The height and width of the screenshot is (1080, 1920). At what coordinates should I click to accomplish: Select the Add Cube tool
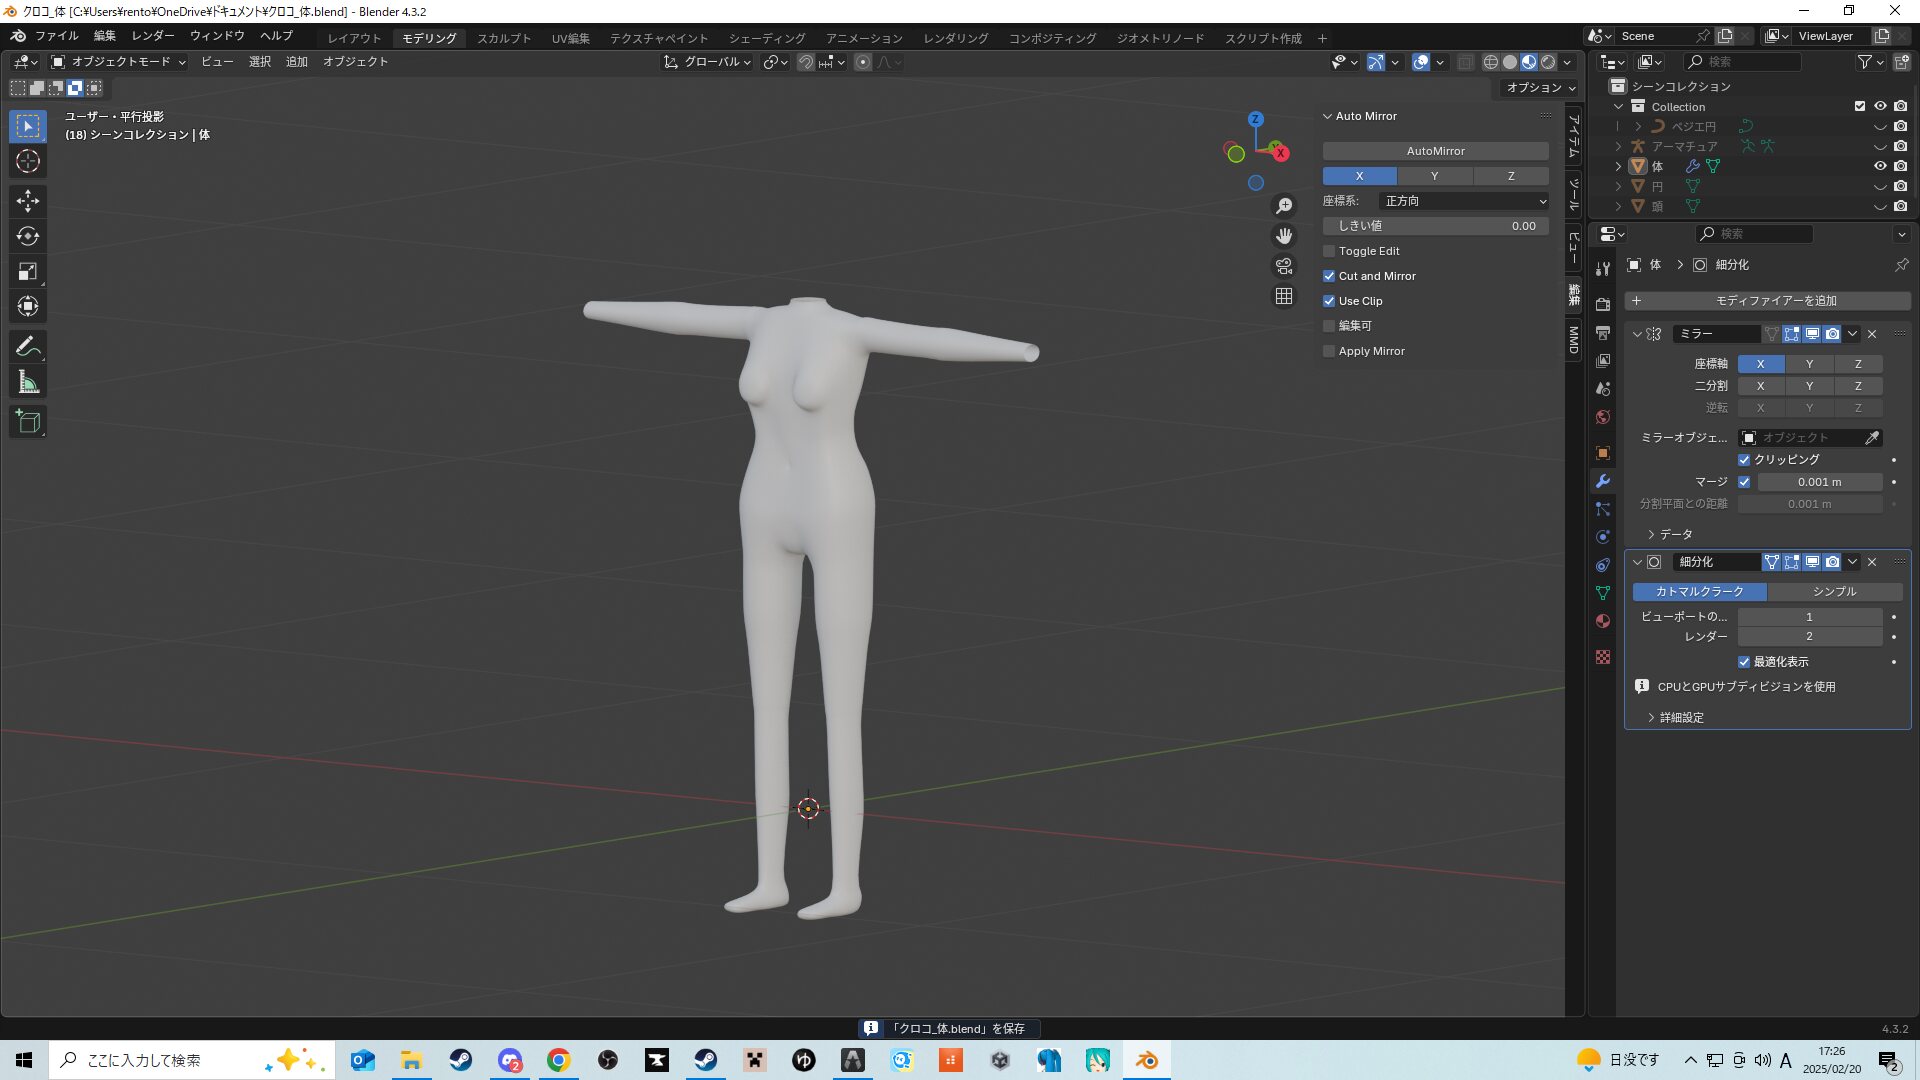pos(28,422)
